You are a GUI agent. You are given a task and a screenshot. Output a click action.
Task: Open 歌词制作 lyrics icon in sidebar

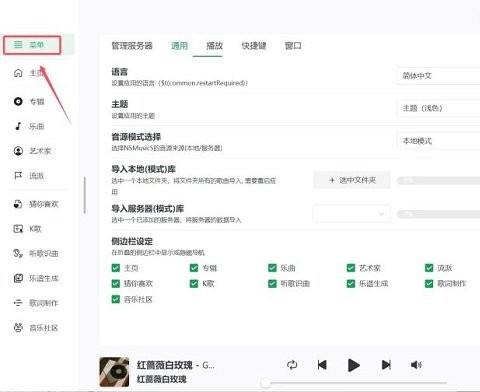pyautogui.click(x=18, y=303)
